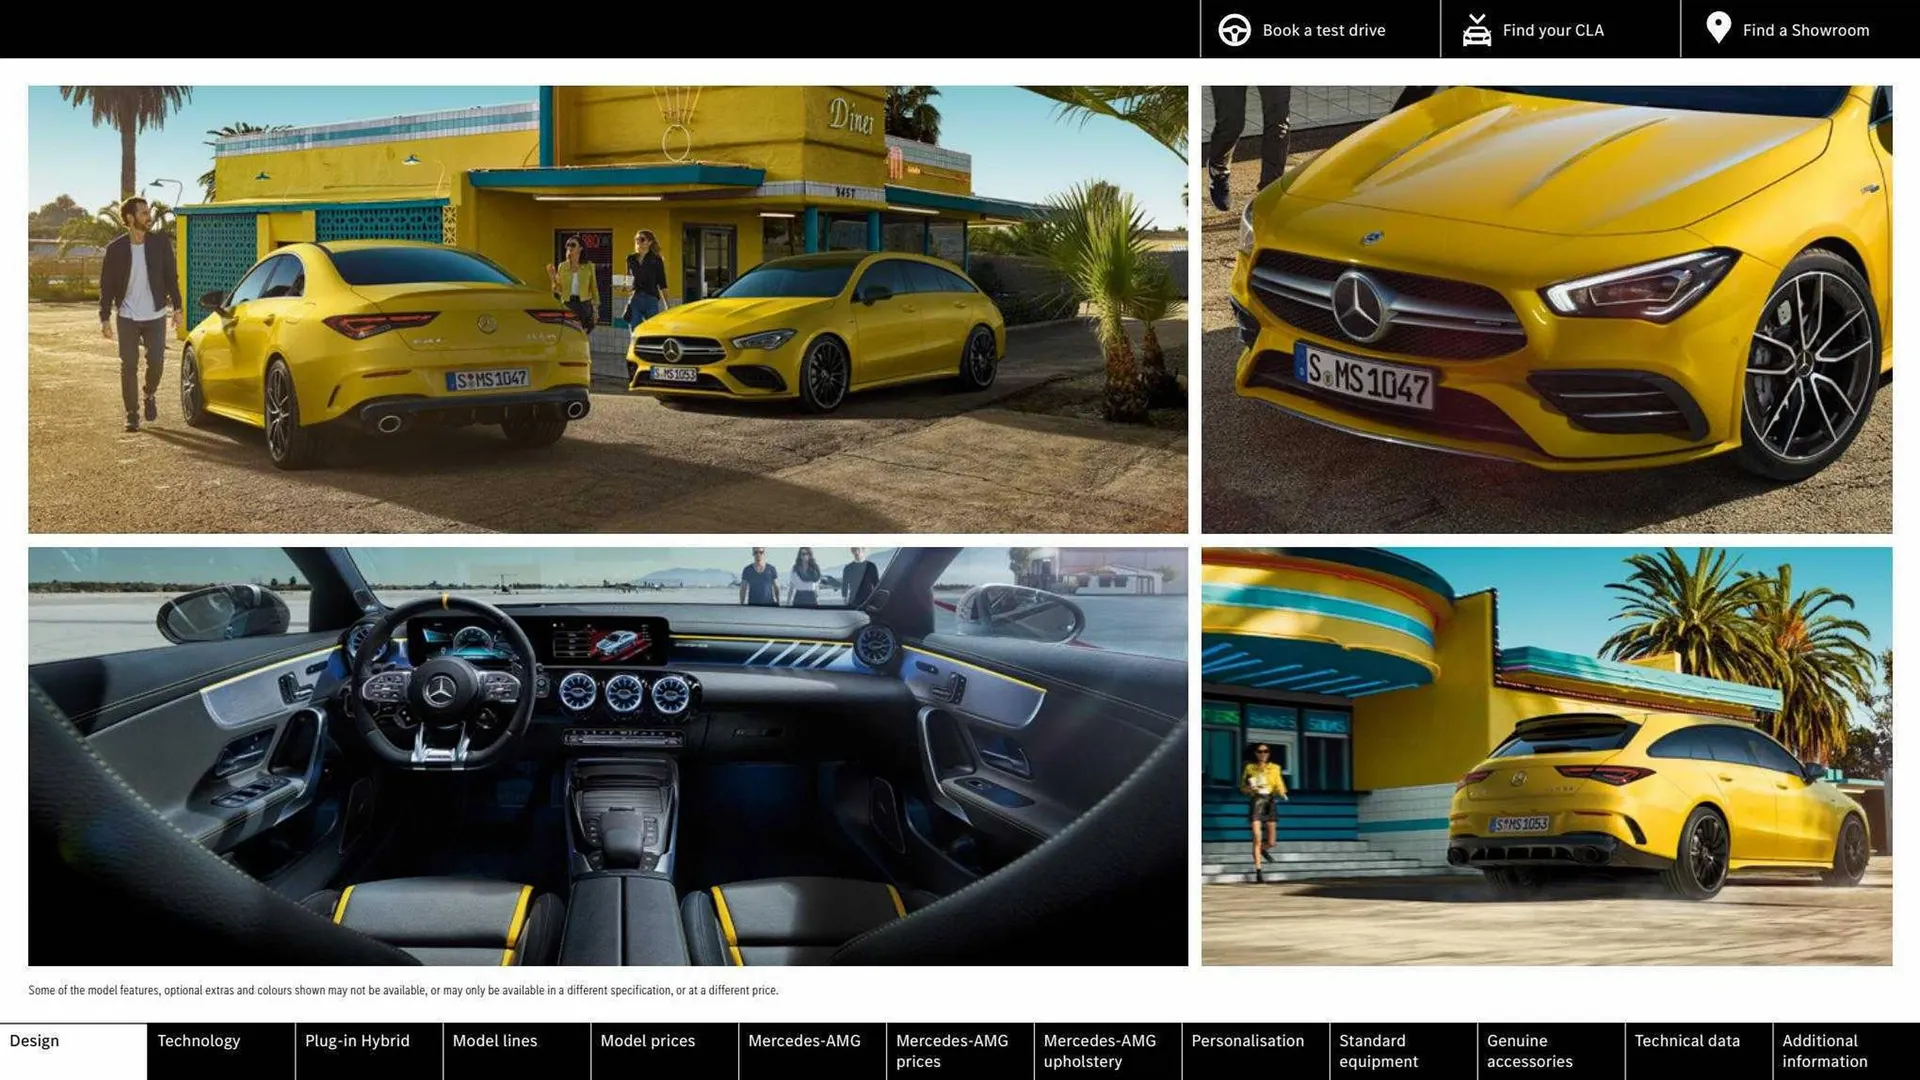
Task: Click the car search icon
Action: (x=1476, y=30)
